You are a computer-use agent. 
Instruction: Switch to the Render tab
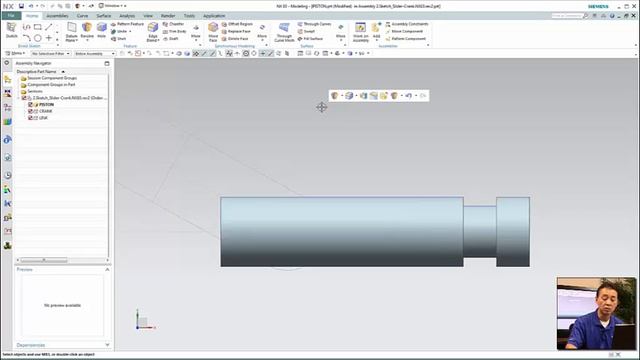click(168, 16)
